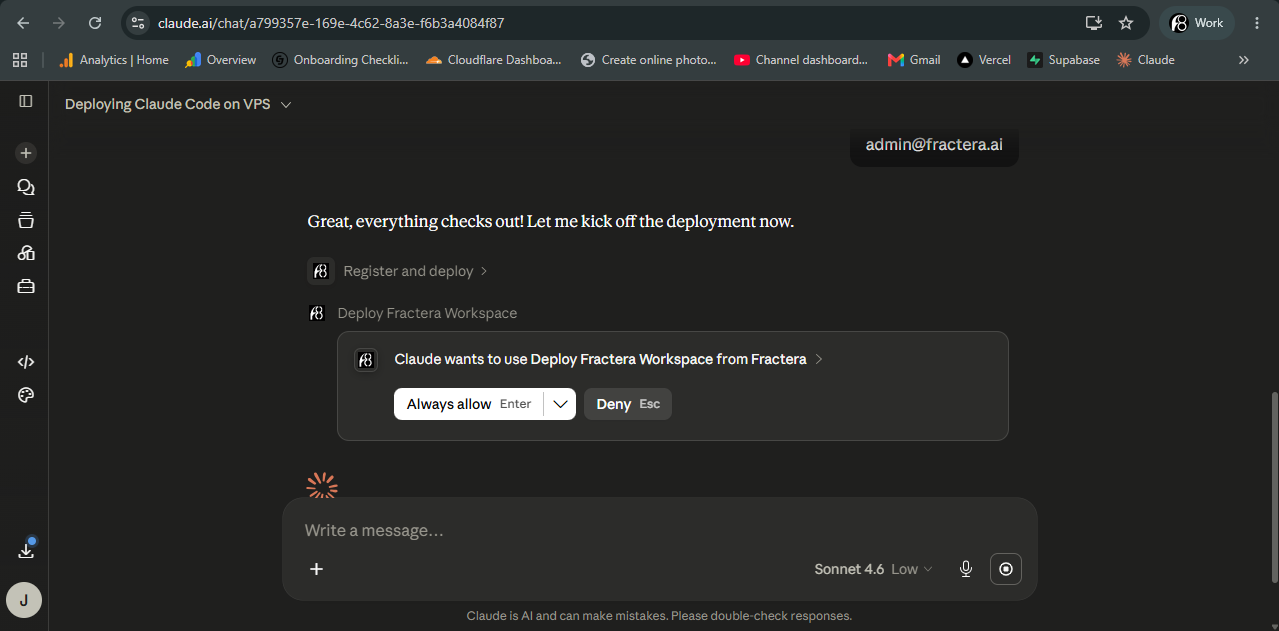Stop the response with the stop button
Viewport: 1279px width, 631px height.
[x=1006, y=569]
